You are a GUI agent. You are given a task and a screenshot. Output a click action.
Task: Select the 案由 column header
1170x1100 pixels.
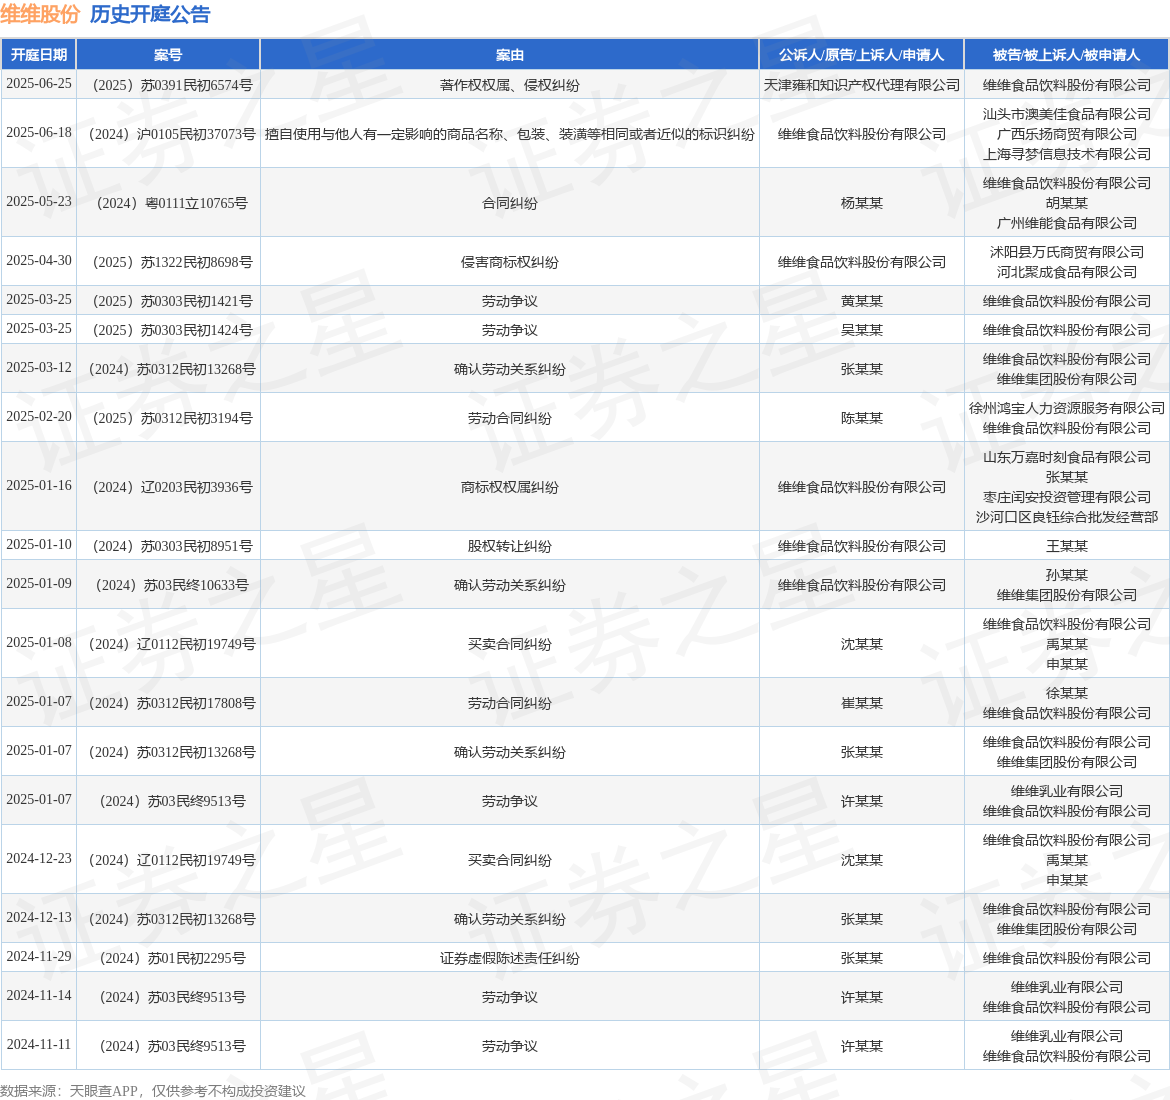[510, 55]
